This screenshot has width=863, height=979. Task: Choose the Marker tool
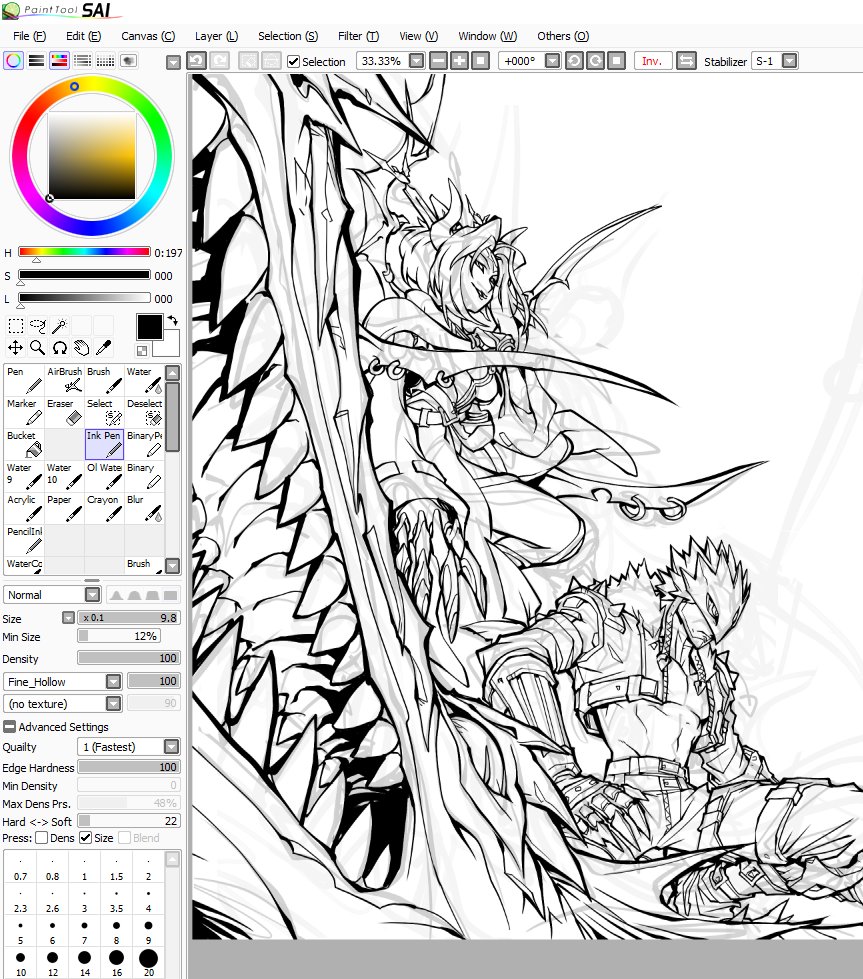(24, 412)
